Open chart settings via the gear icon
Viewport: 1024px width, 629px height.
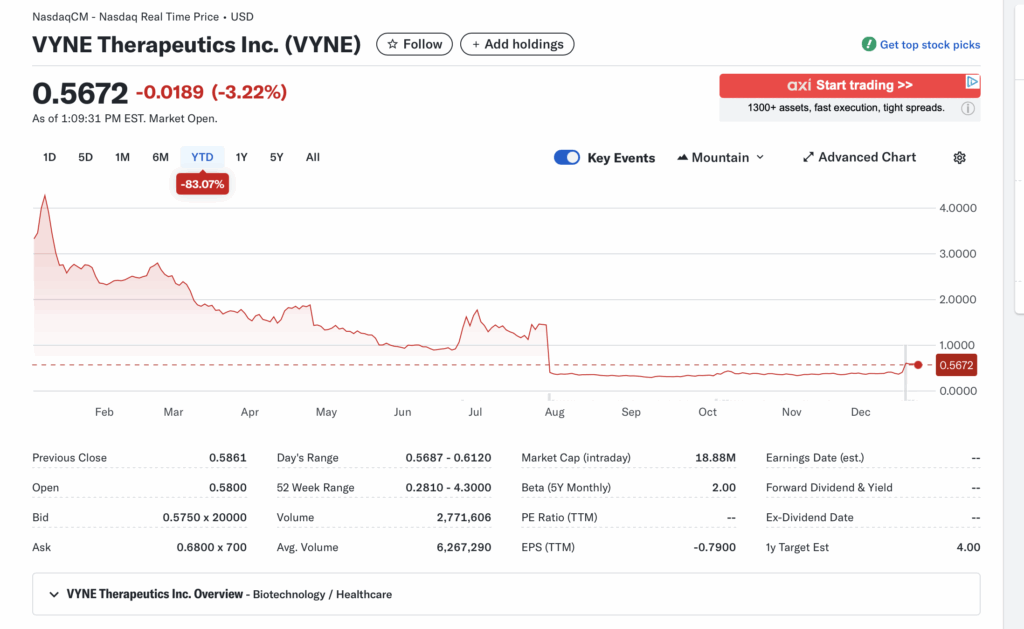959,157
